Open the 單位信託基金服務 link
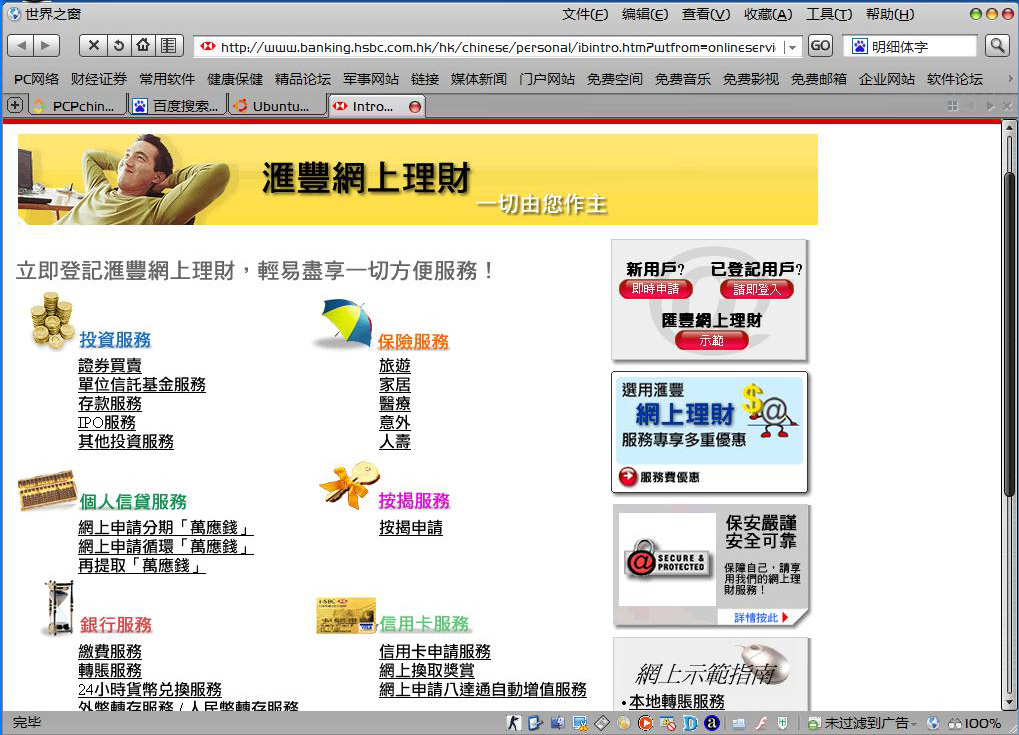This screenshot has width=1019, height=735. coord(142,385)
